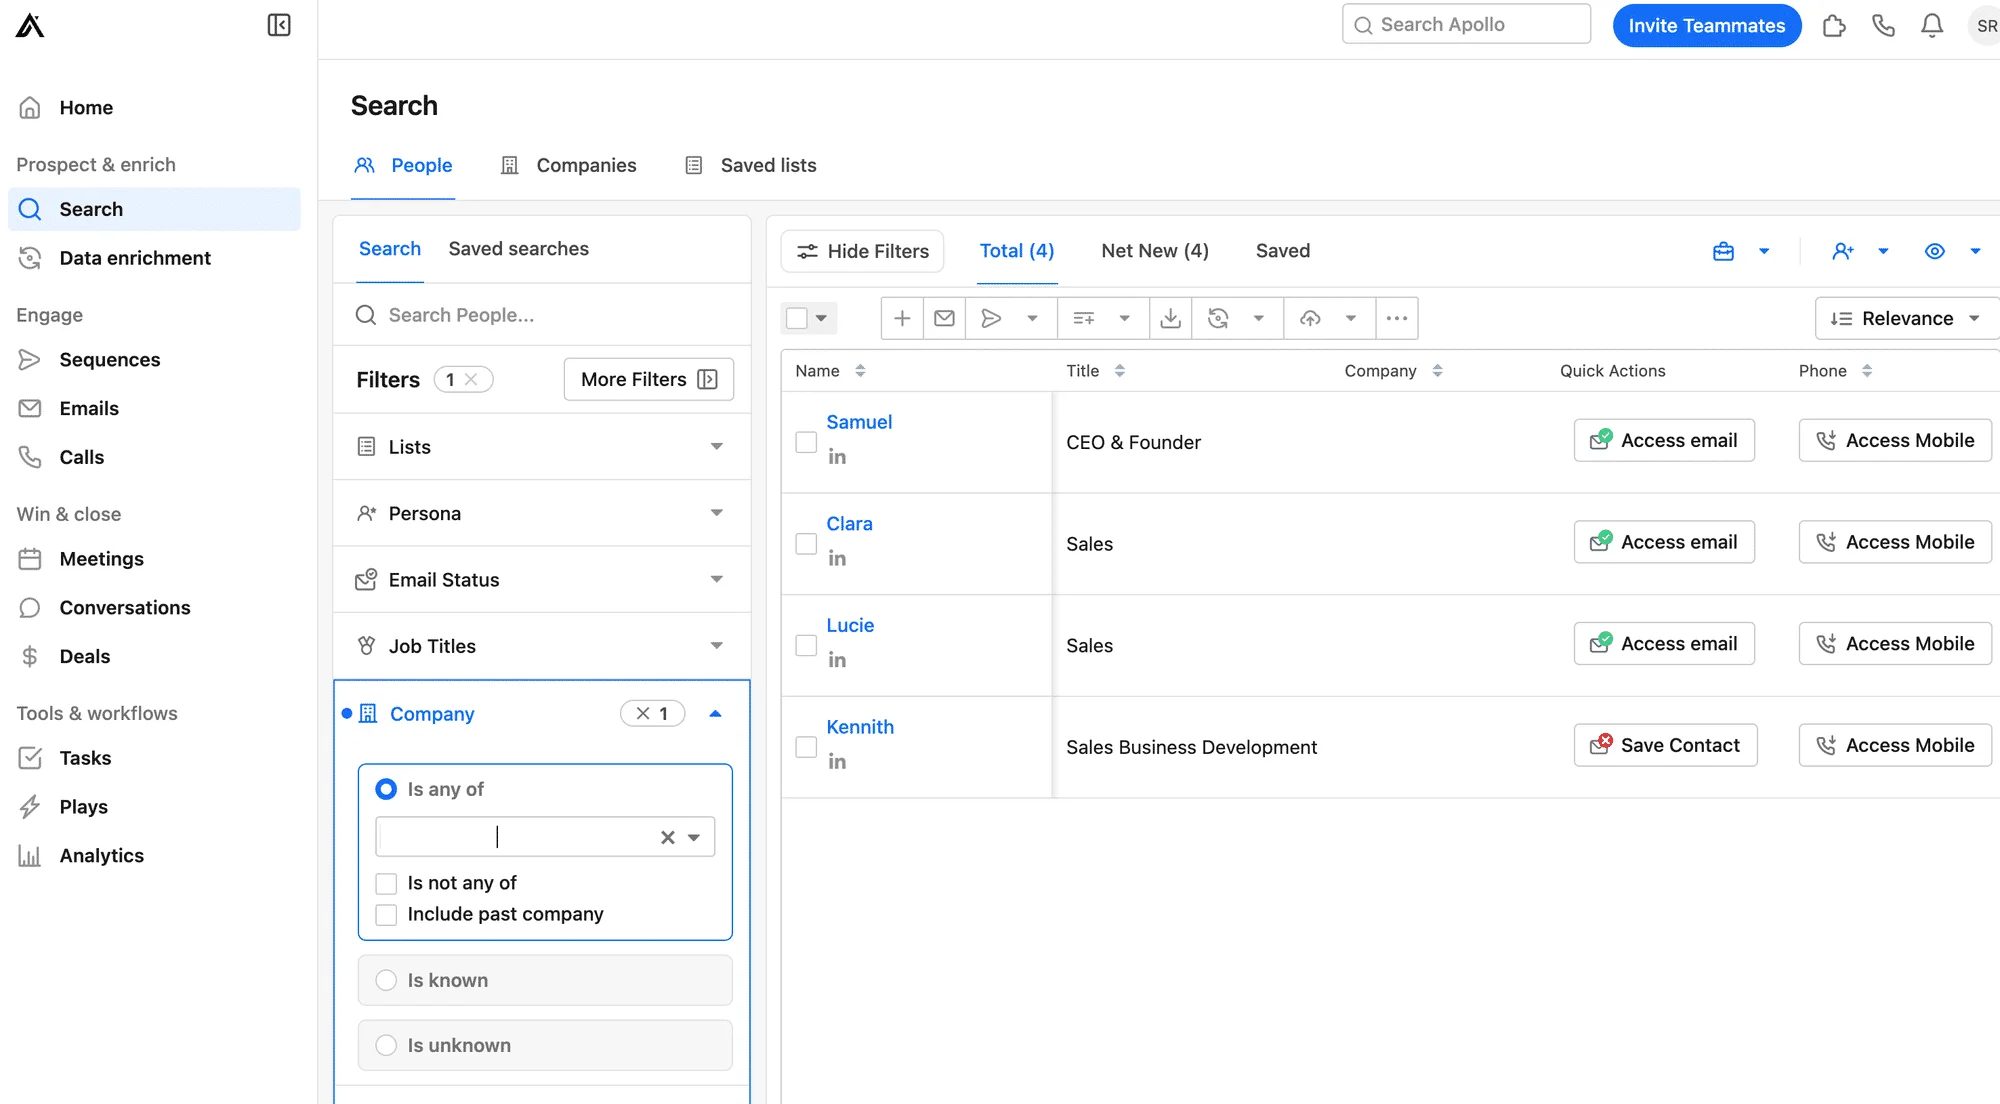The height and width of the screenshot is (1104, 2000).
Task: Toggle the select-all checkbox in toolbar
Action: [797, 318]
